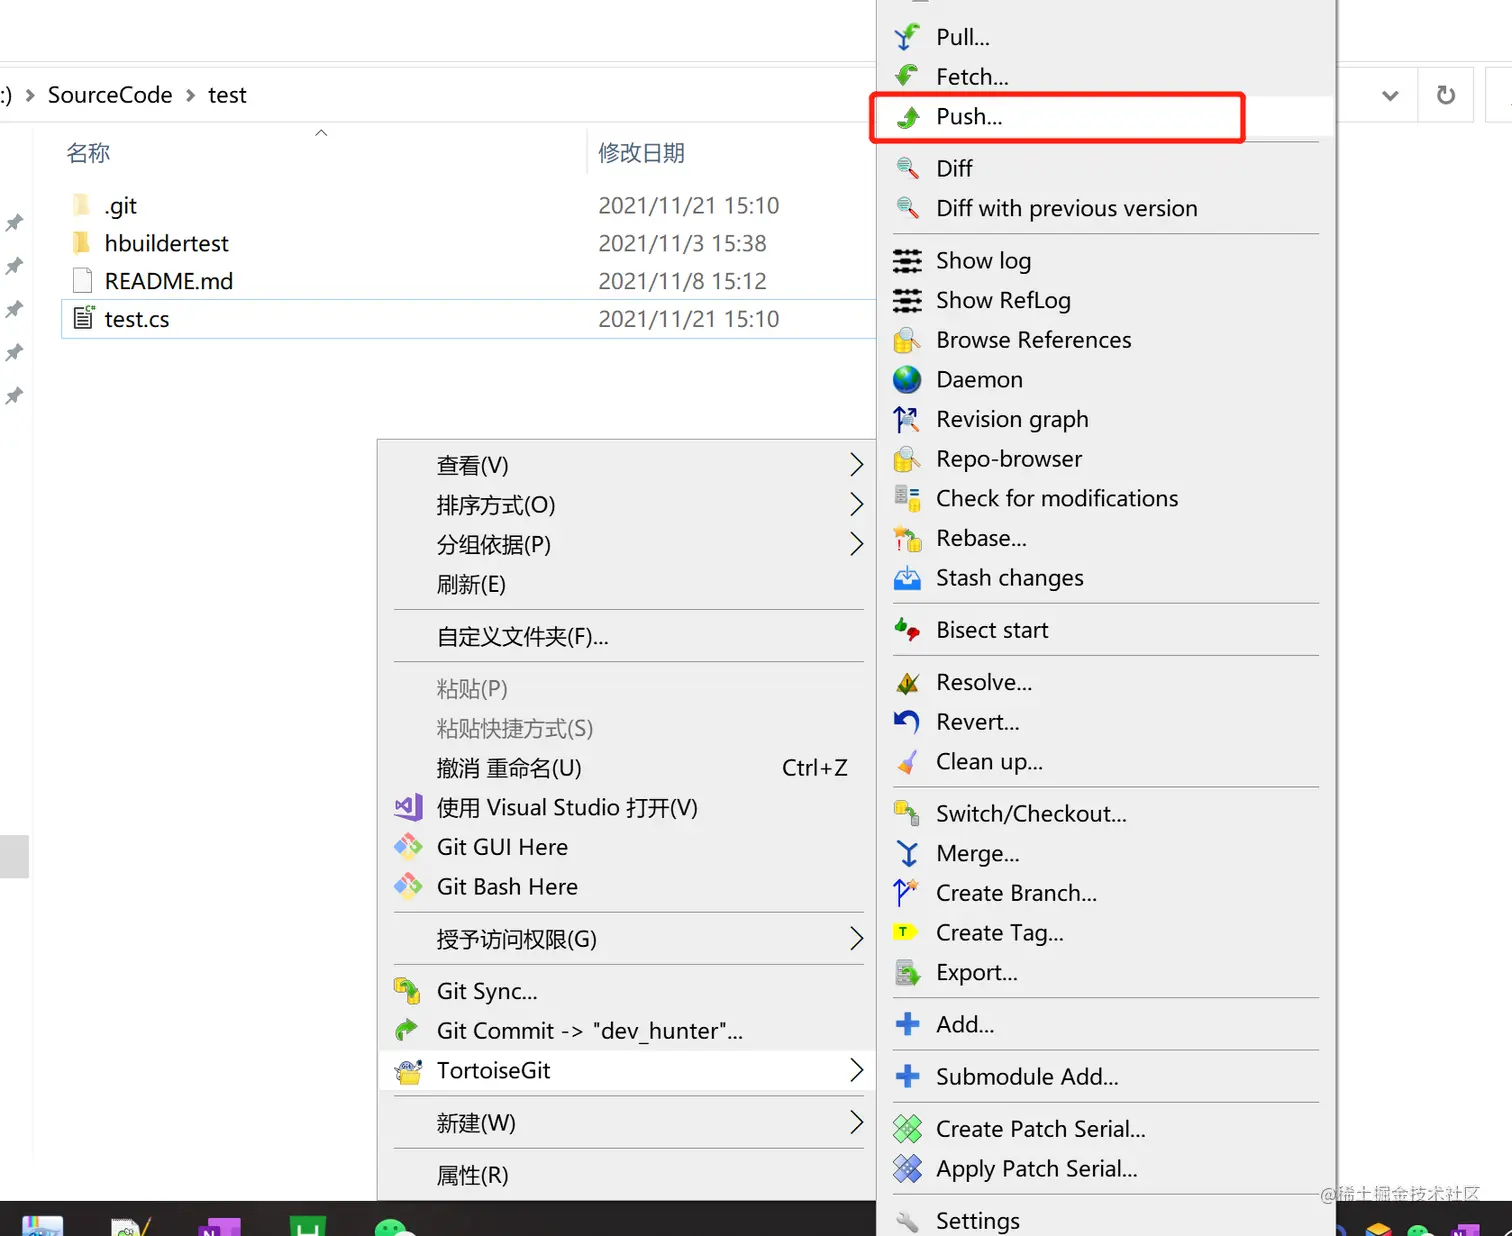
Task: Click the green H app taskbar icon
Action: [x=308, y=1226]
